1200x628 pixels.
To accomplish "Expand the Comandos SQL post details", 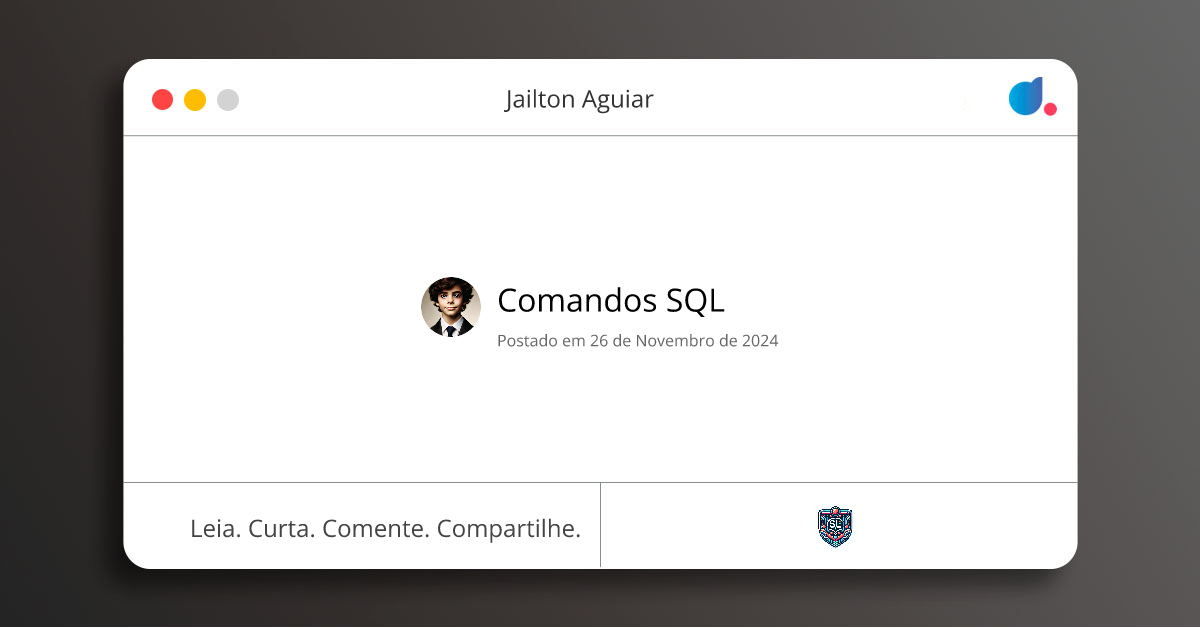I will pyautogui.click(x=610, y=301).
